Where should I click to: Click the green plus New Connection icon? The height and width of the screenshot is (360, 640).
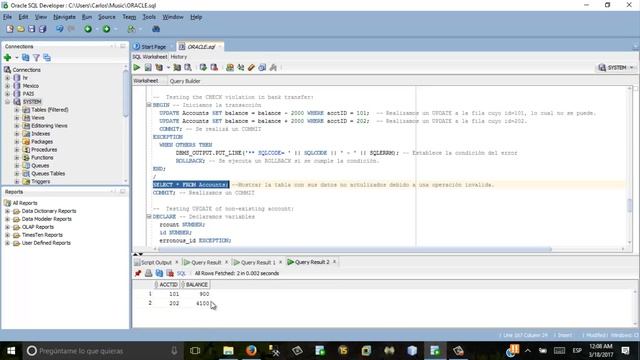[x=7, y=58]
